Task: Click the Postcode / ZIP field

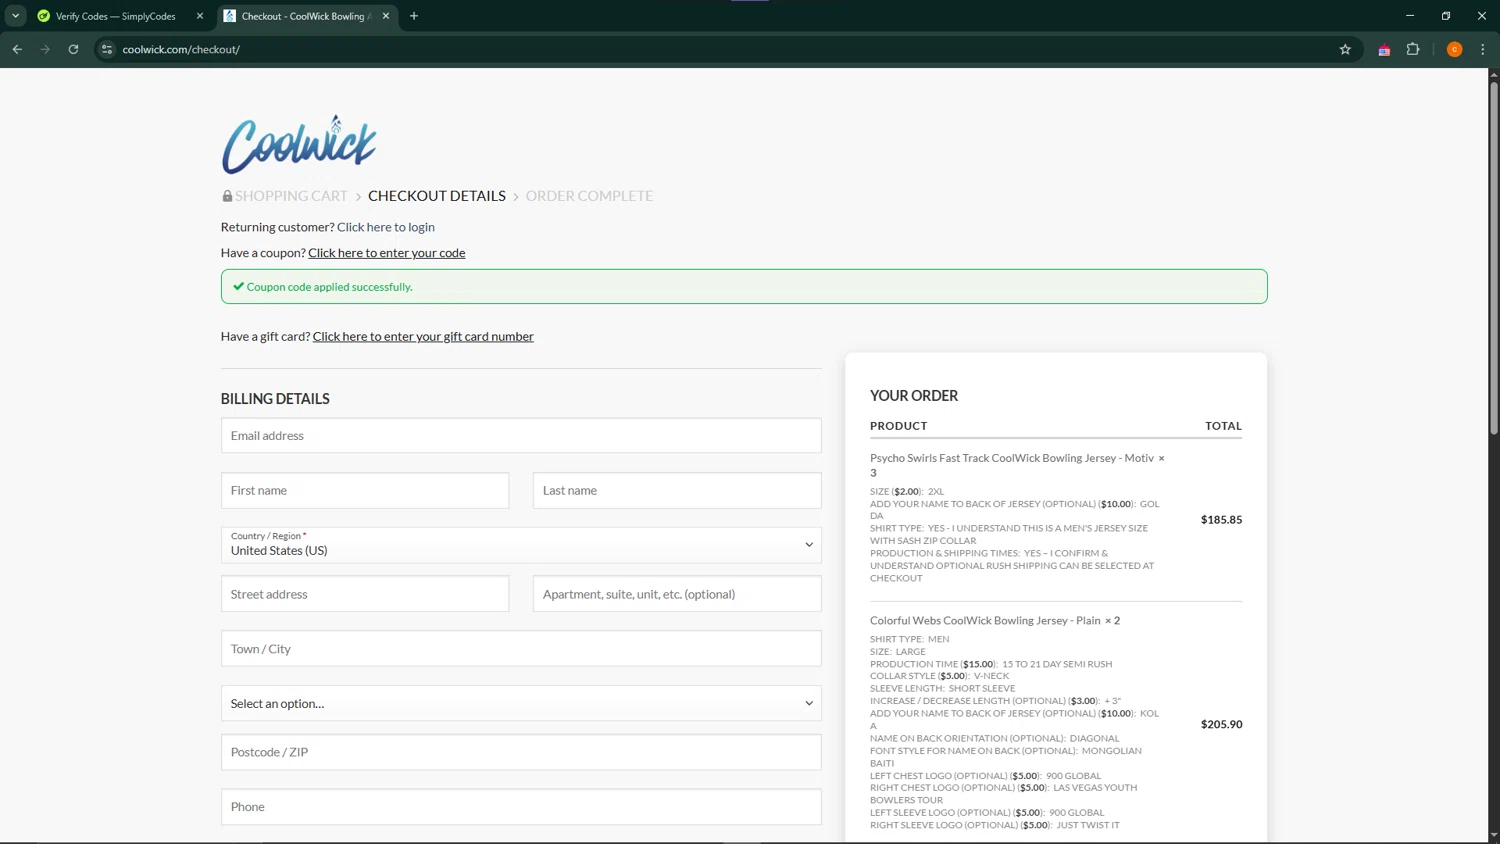Action: click(521, 752)
